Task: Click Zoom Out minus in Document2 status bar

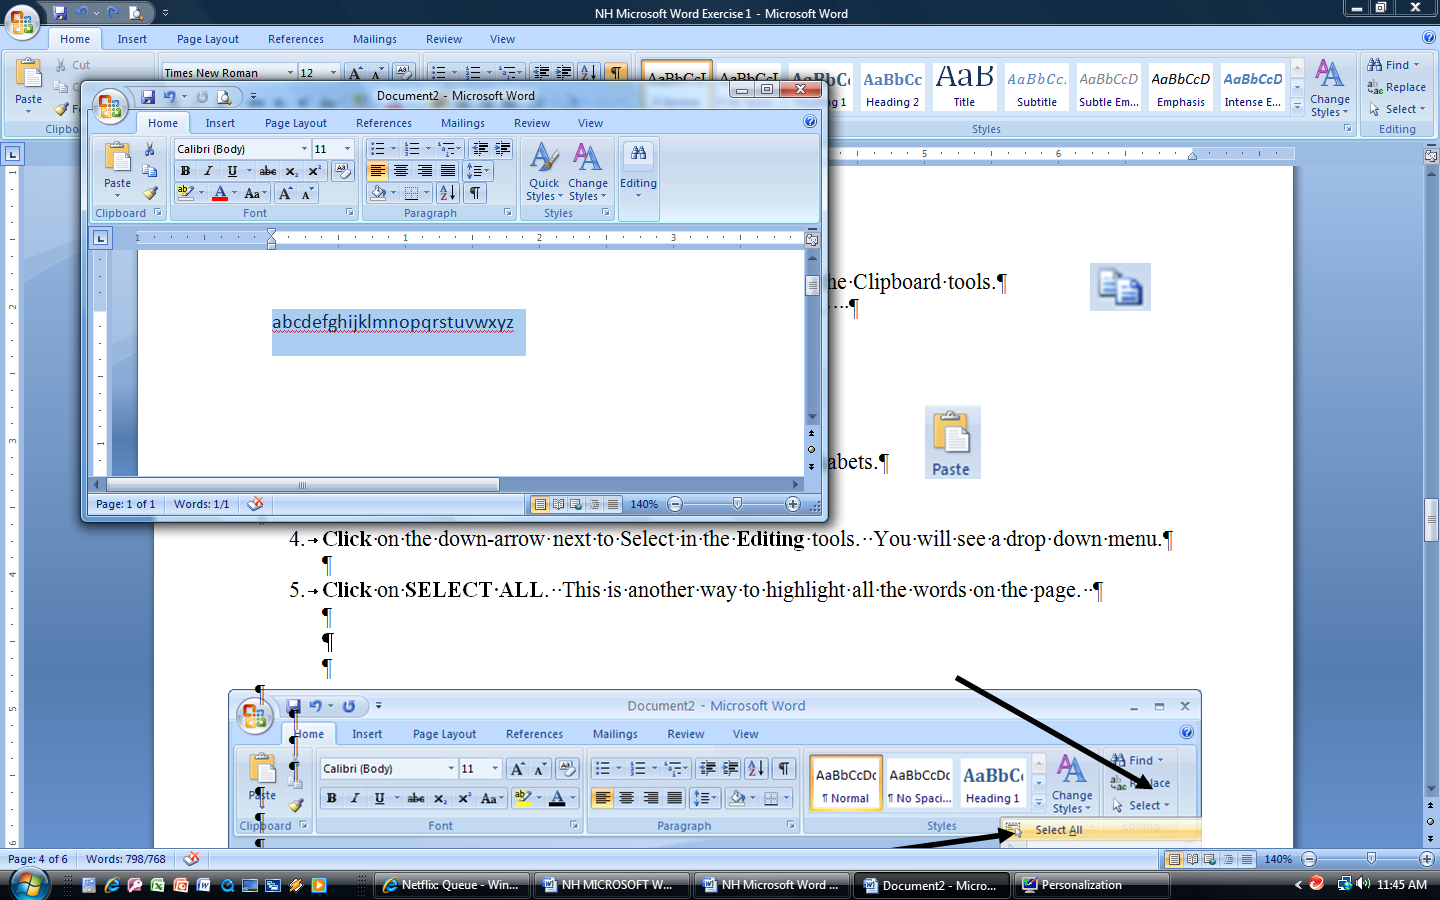Action: 675,504
